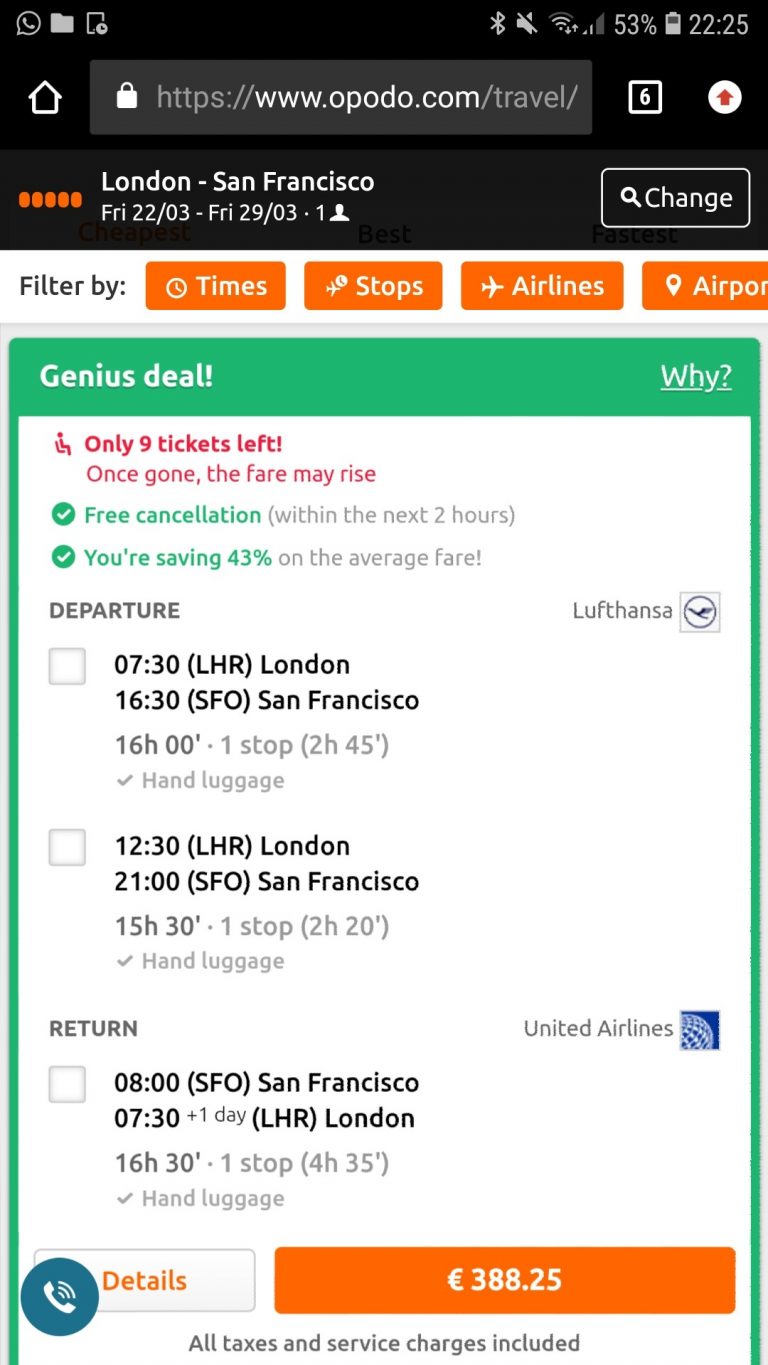
Task: Tap the red upload arrow browser icon
Action: click(724, 97)
